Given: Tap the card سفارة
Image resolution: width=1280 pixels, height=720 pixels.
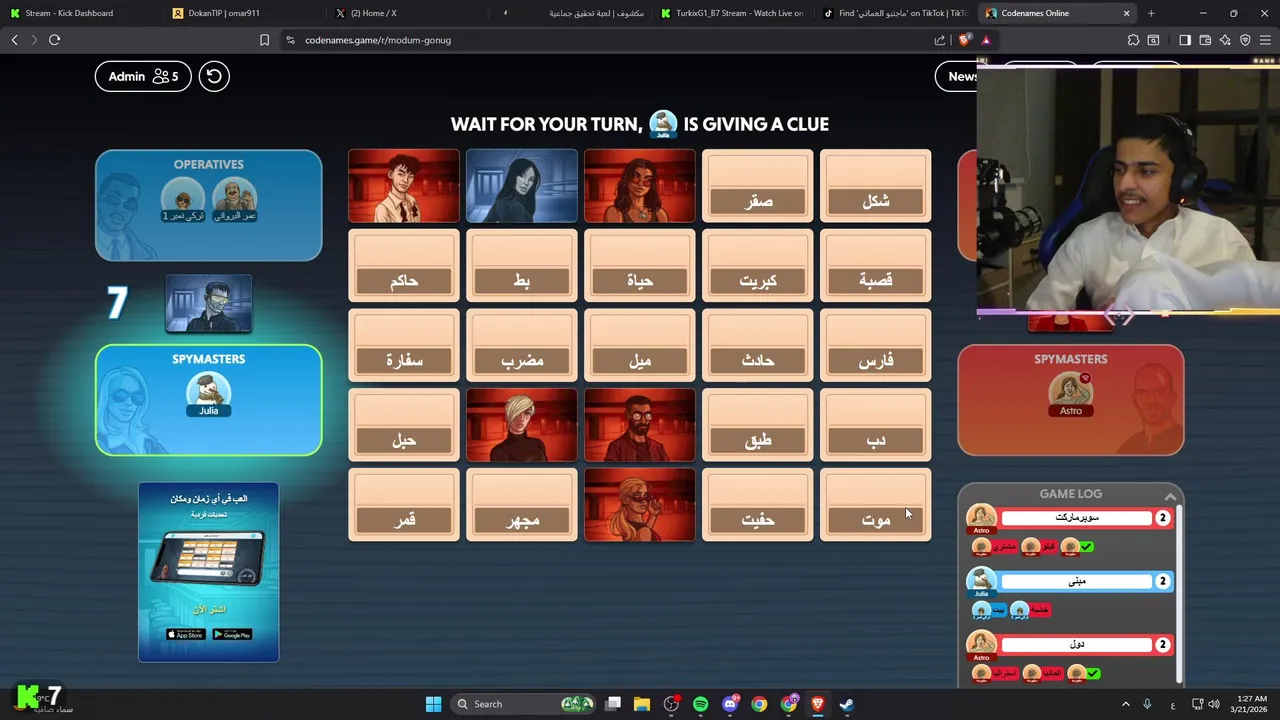Looking at the screenshot, I should (404, 346).
